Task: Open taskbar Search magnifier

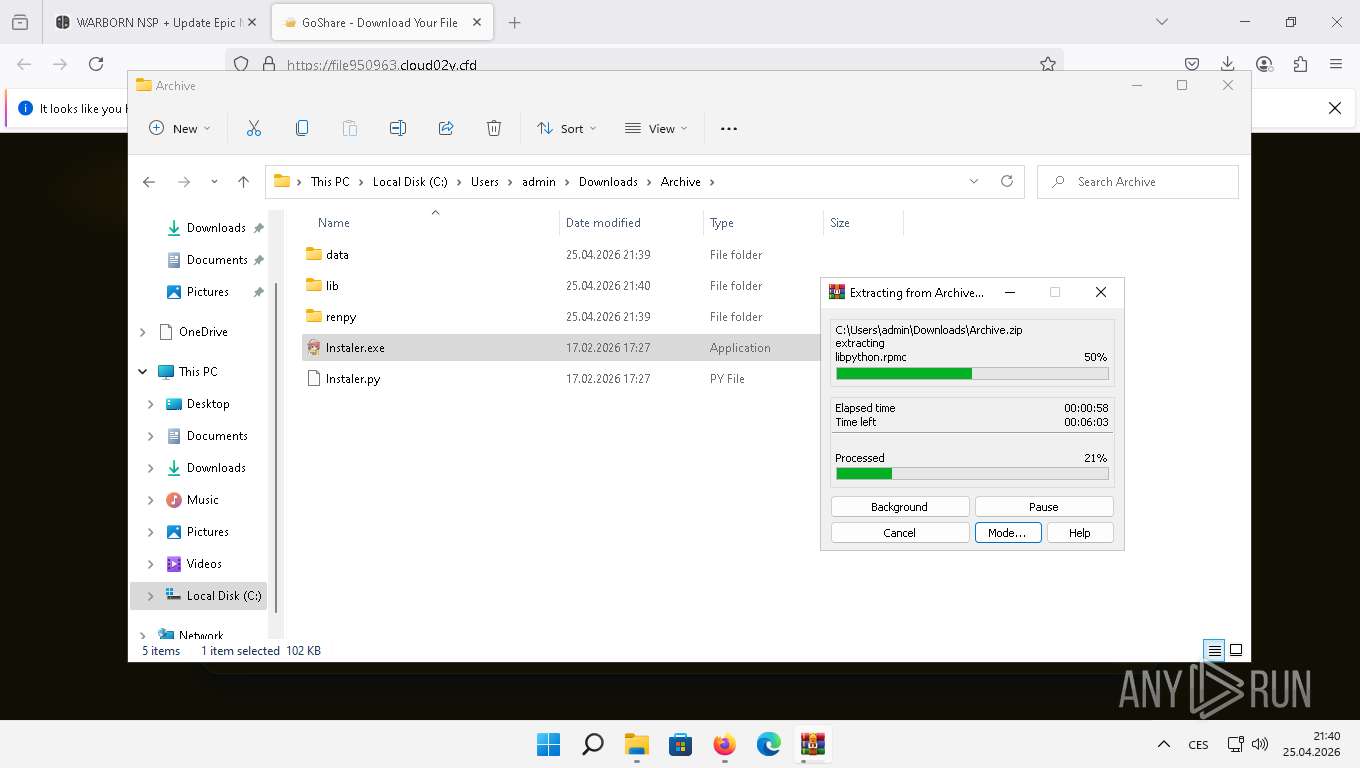Action: click(x=593, y=744)
